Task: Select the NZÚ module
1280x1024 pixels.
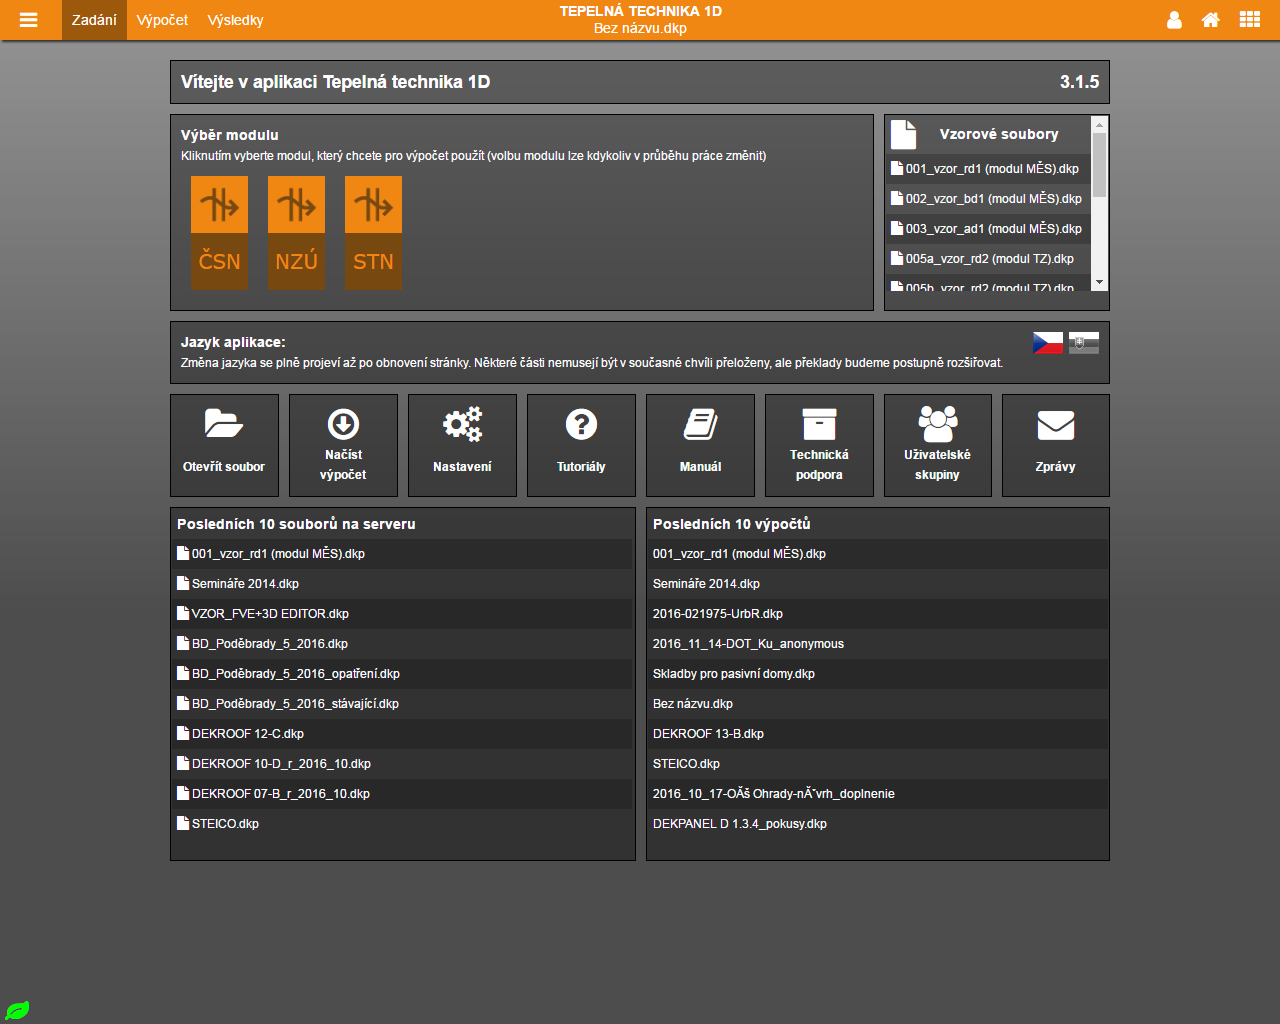Action: tap(296, 233)
